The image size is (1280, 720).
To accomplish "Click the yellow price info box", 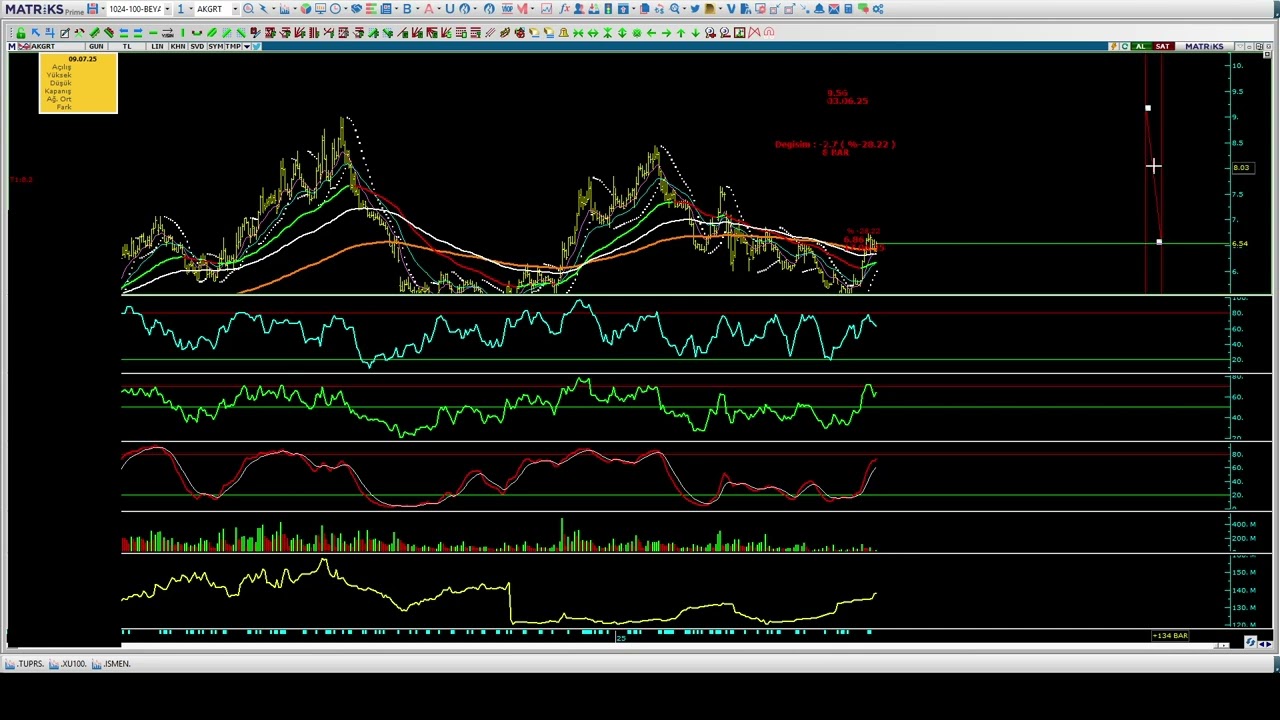I will click(78, 83).
